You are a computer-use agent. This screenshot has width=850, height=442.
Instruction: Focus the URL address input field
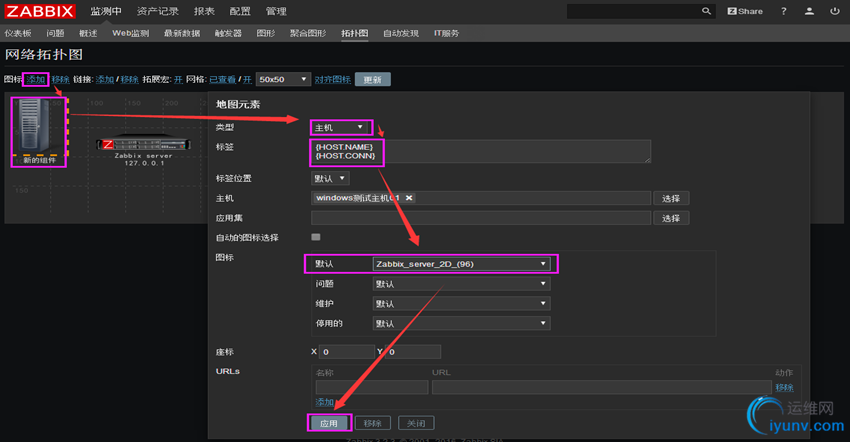(x=602, y=387)
